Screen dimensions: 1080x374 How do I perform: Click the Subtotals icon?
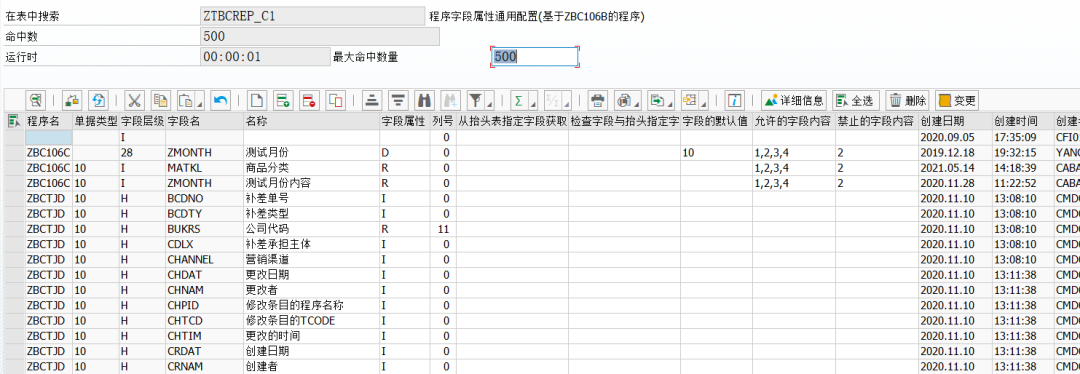tap(552, 101)
